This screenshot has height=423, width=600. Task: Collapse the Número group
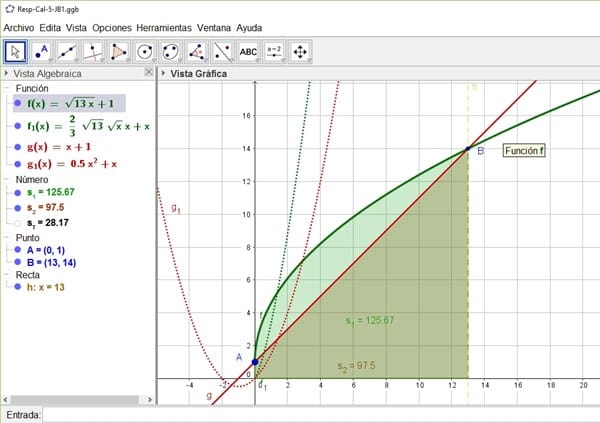pyautogui.click(x=9, y=179)
